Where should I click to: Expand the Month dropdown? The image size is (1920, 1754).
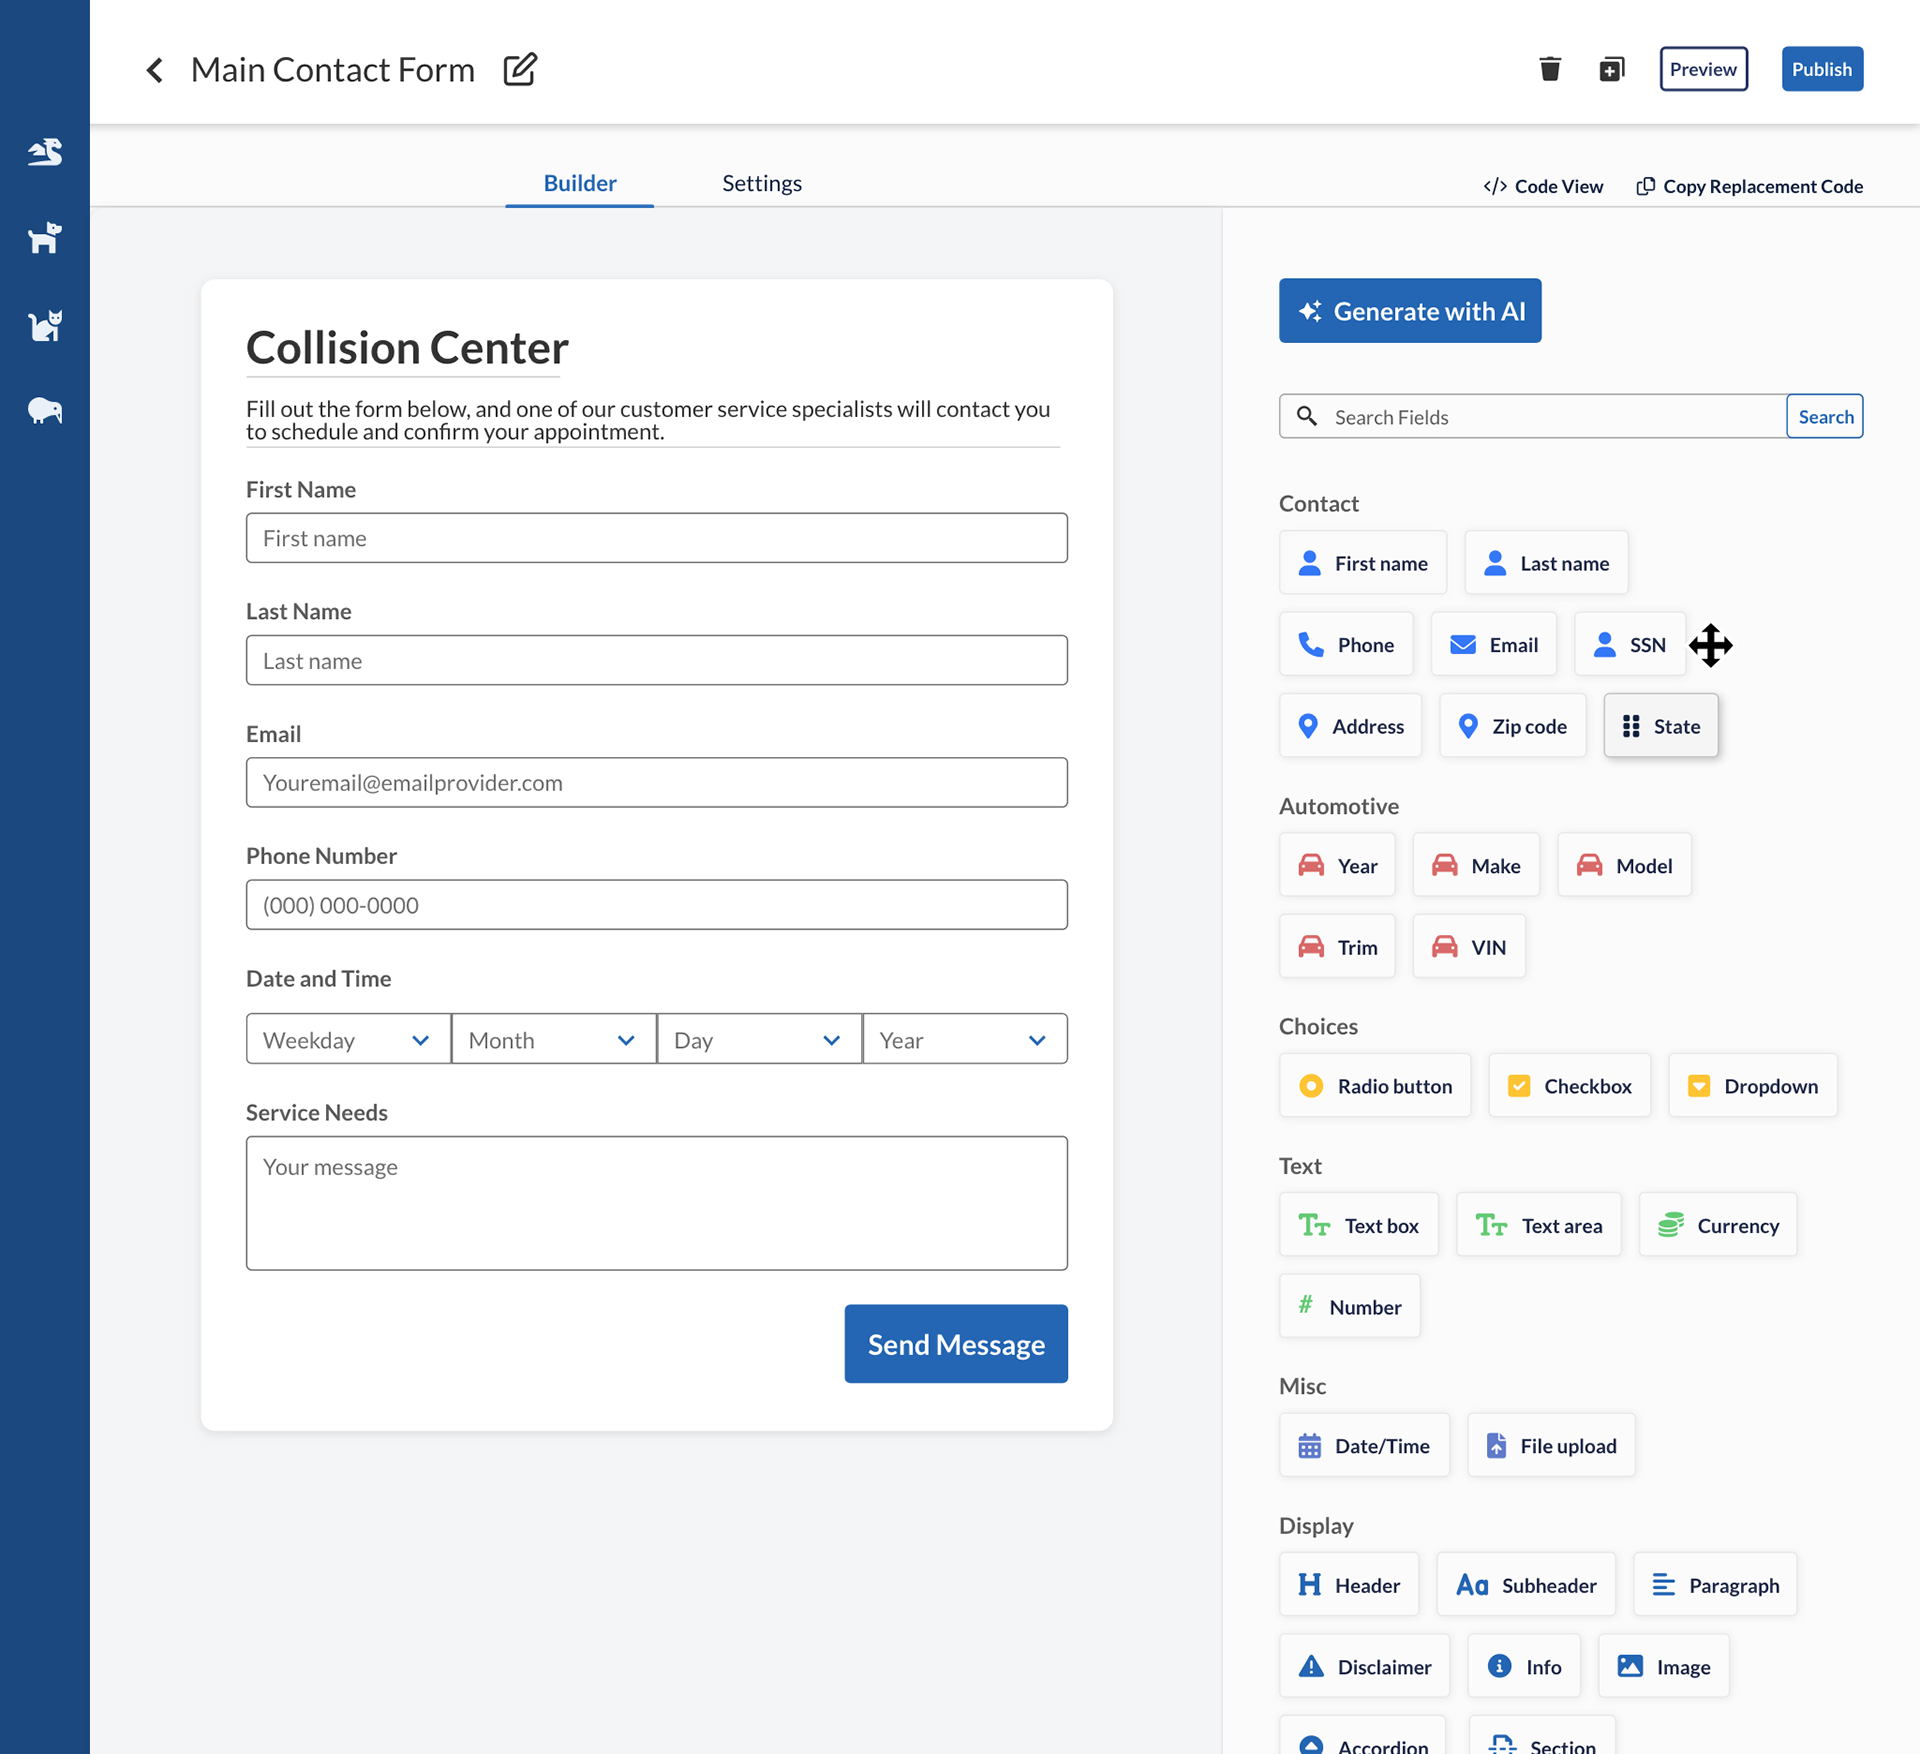pos(553,1040)
